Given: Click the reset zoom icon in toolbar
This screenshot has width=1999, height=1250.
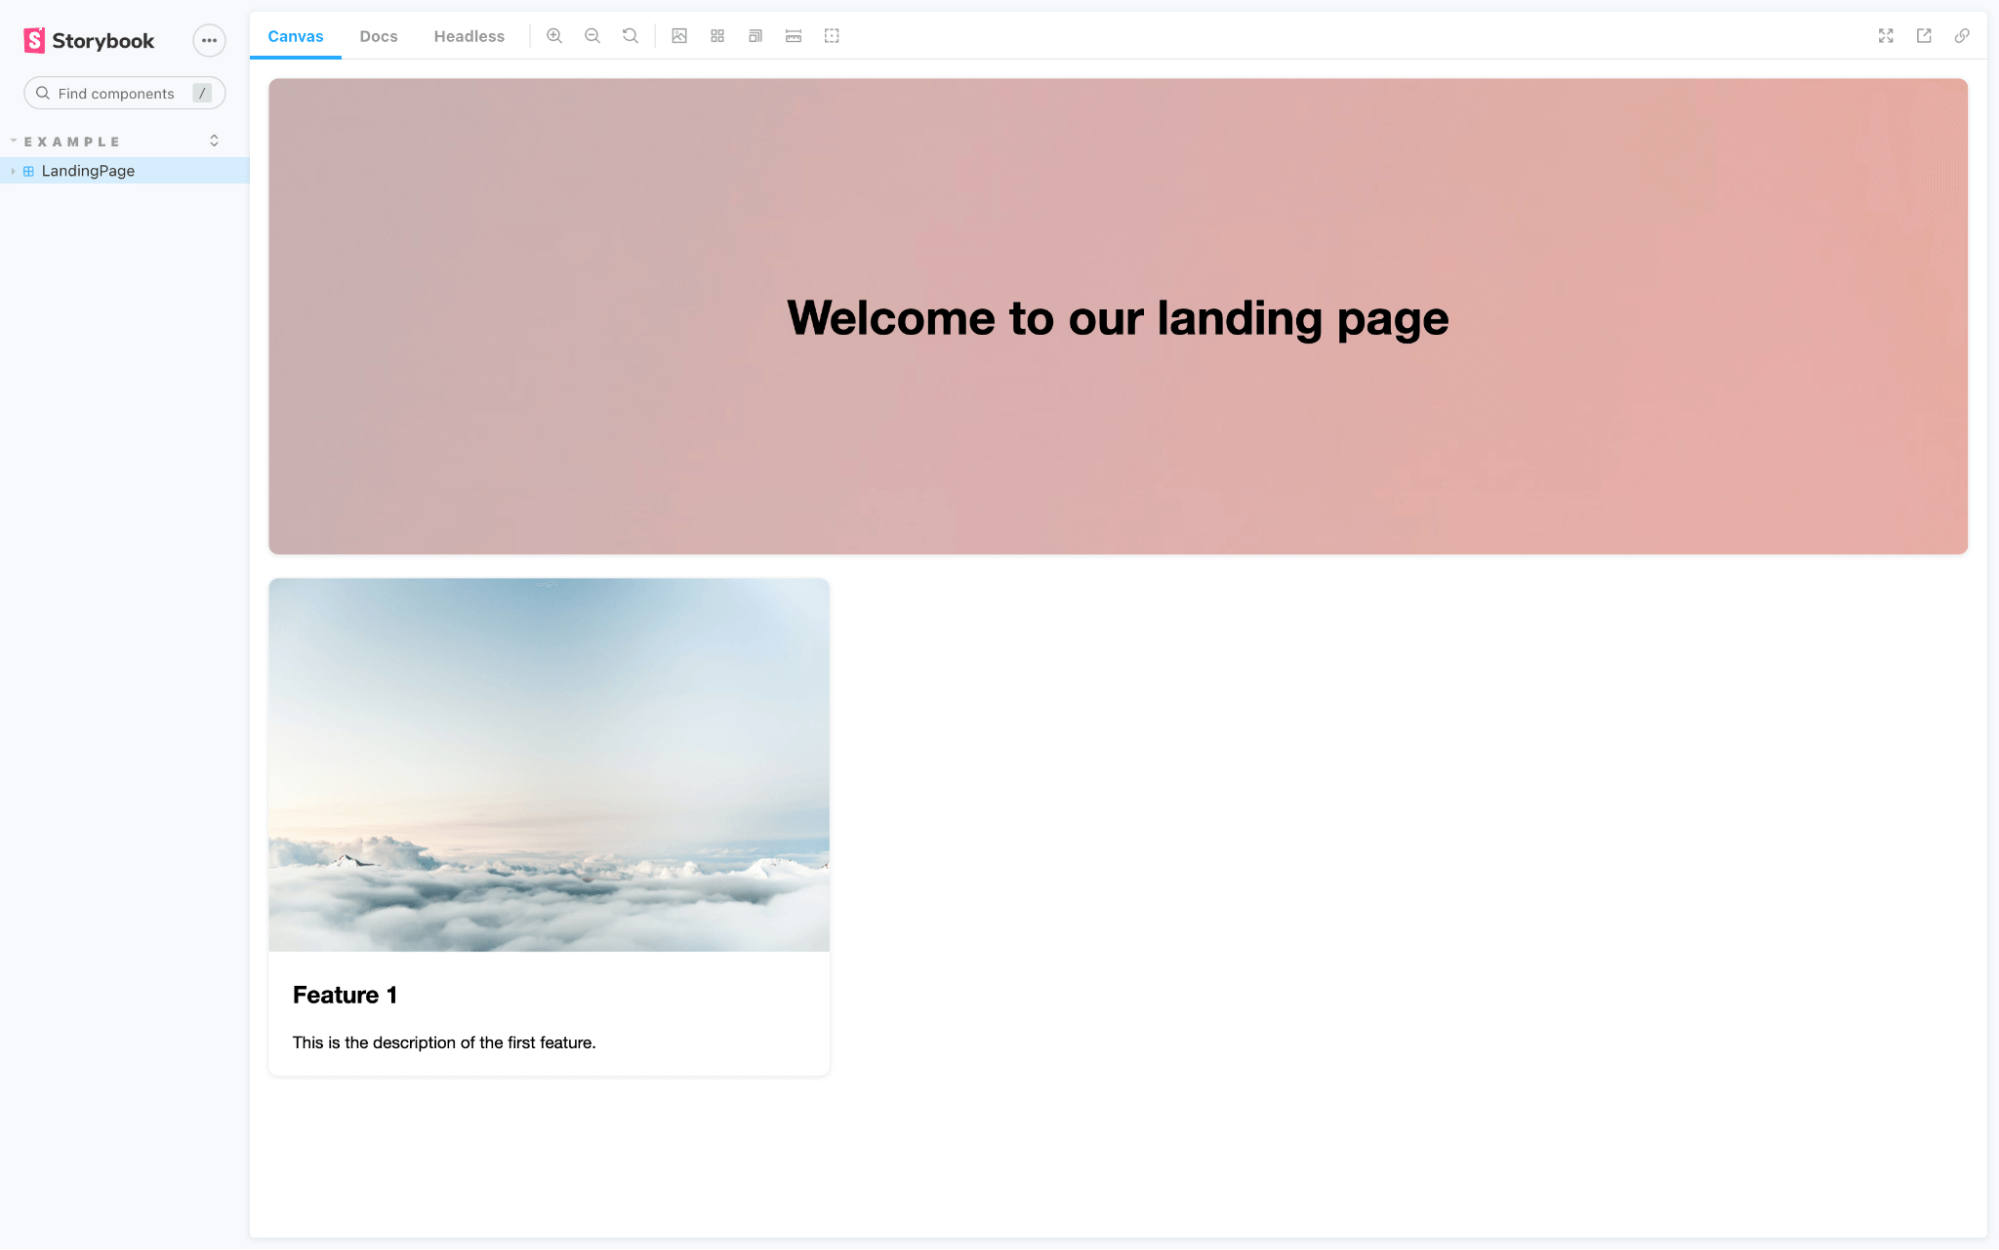Looking at the screenshot, I should point(631,36).
